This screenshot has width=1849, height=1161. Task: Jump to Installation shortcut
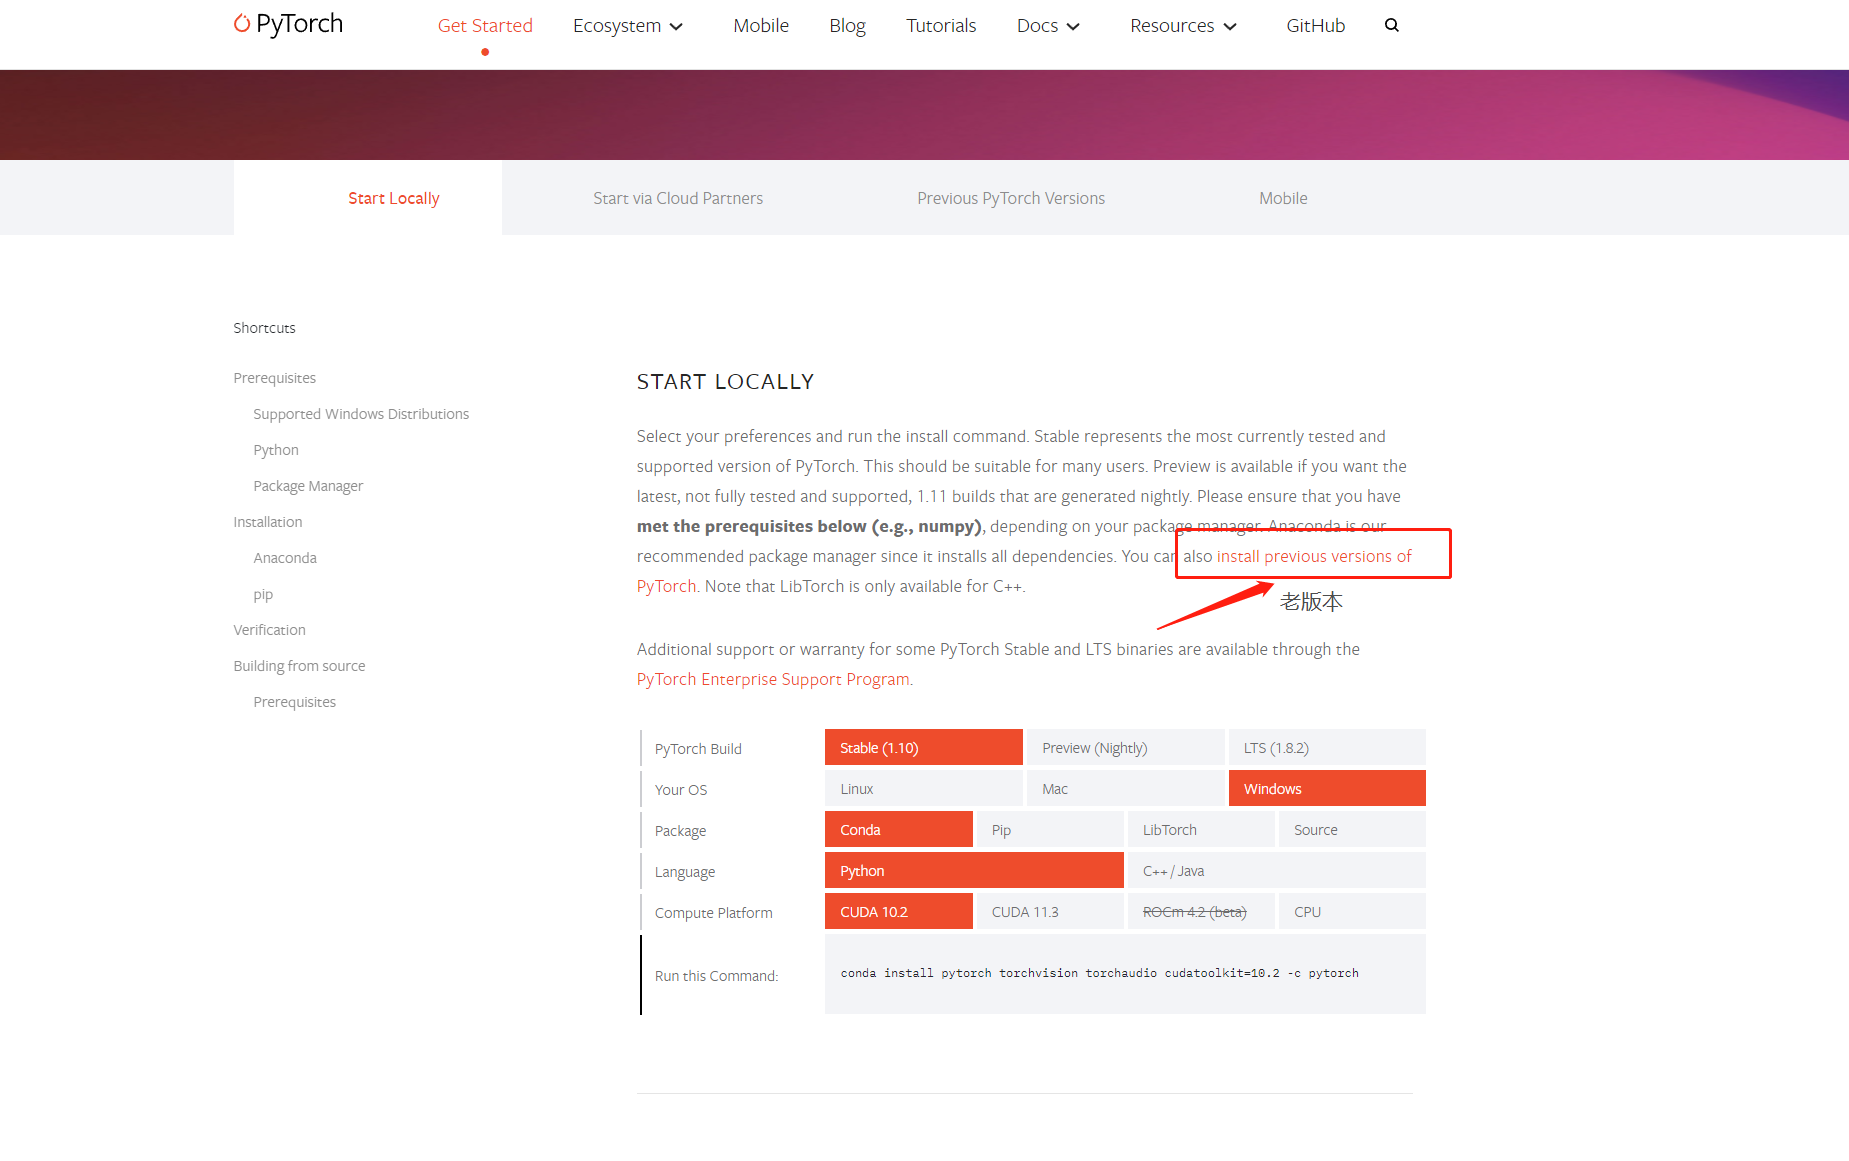pos(267,522)
